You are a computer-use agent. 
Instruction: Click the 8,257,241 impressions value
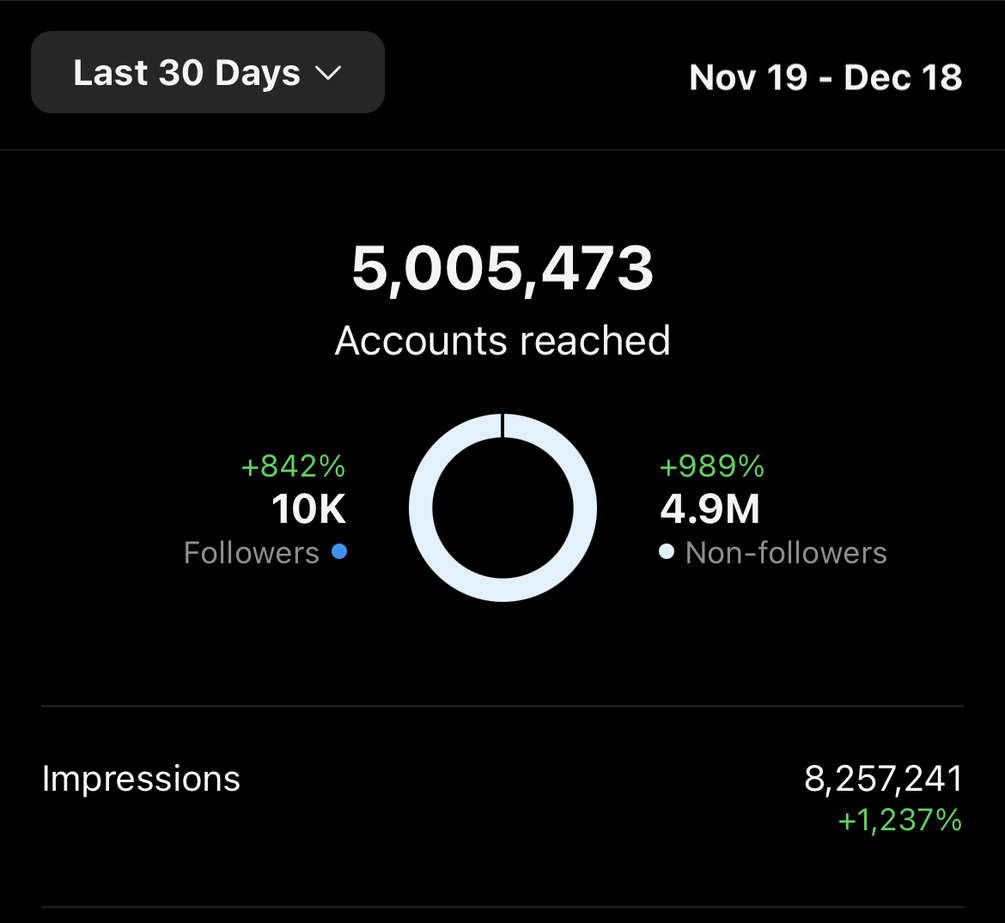(x=883, y=778)
